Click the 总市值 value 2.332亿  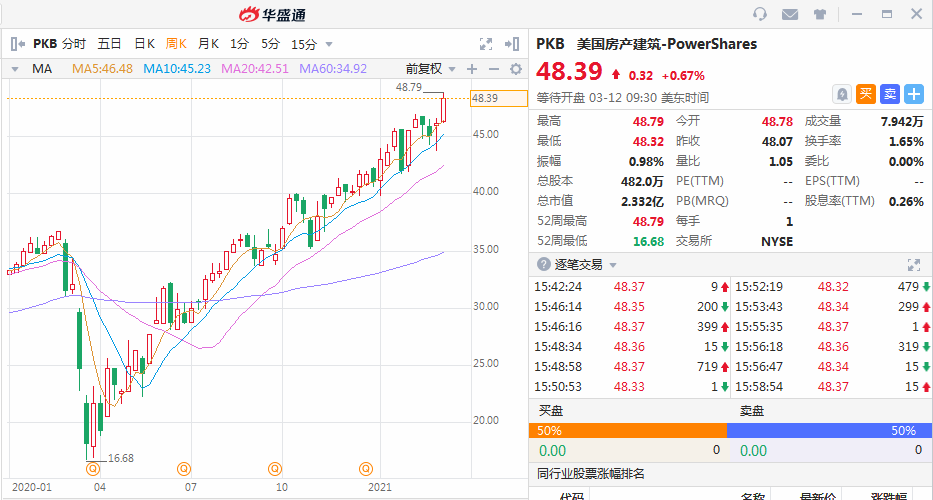643,201
